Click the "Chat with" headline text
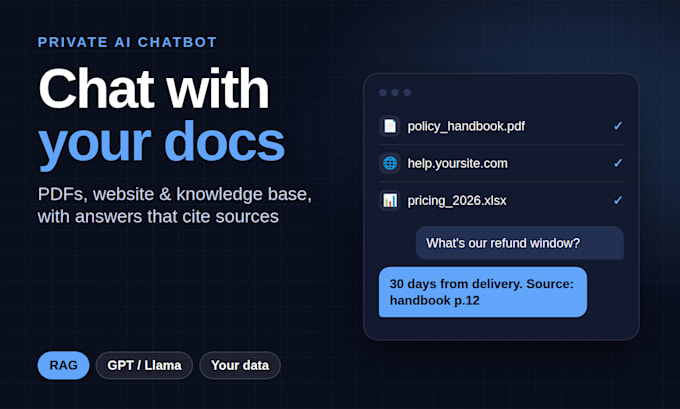The image size is (680, 409). [x=154, y=88]
